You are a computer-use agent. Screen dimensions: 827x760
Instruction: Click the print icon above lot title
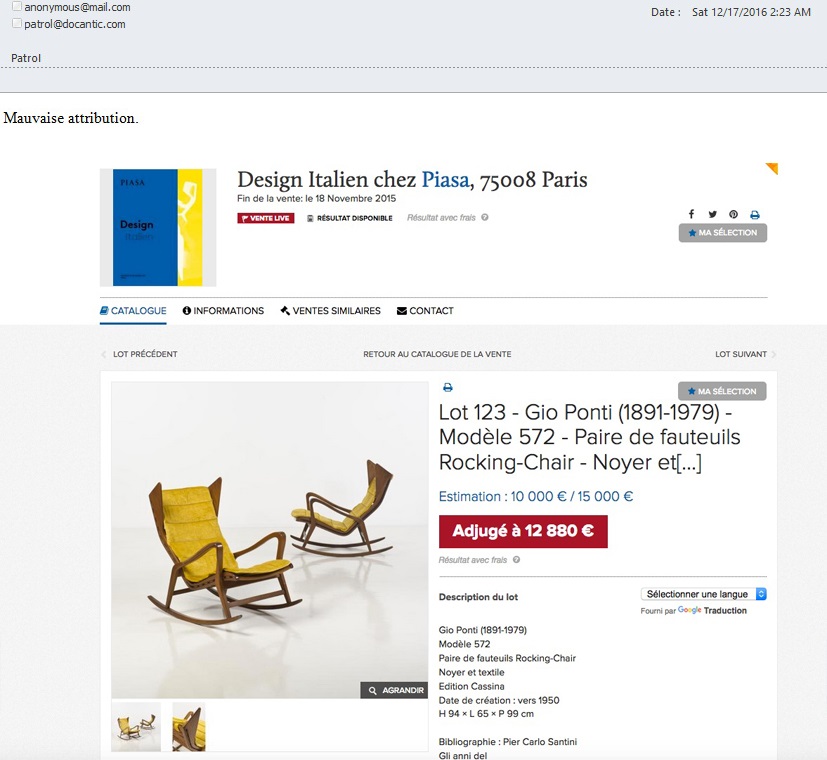[x=448, y=388]
